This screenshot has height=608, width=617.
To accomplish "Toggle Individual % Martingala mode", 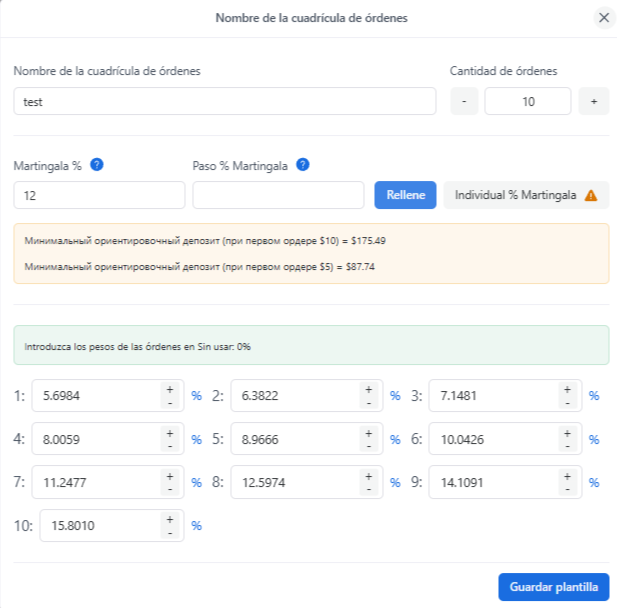I will [x=526, y=195].
